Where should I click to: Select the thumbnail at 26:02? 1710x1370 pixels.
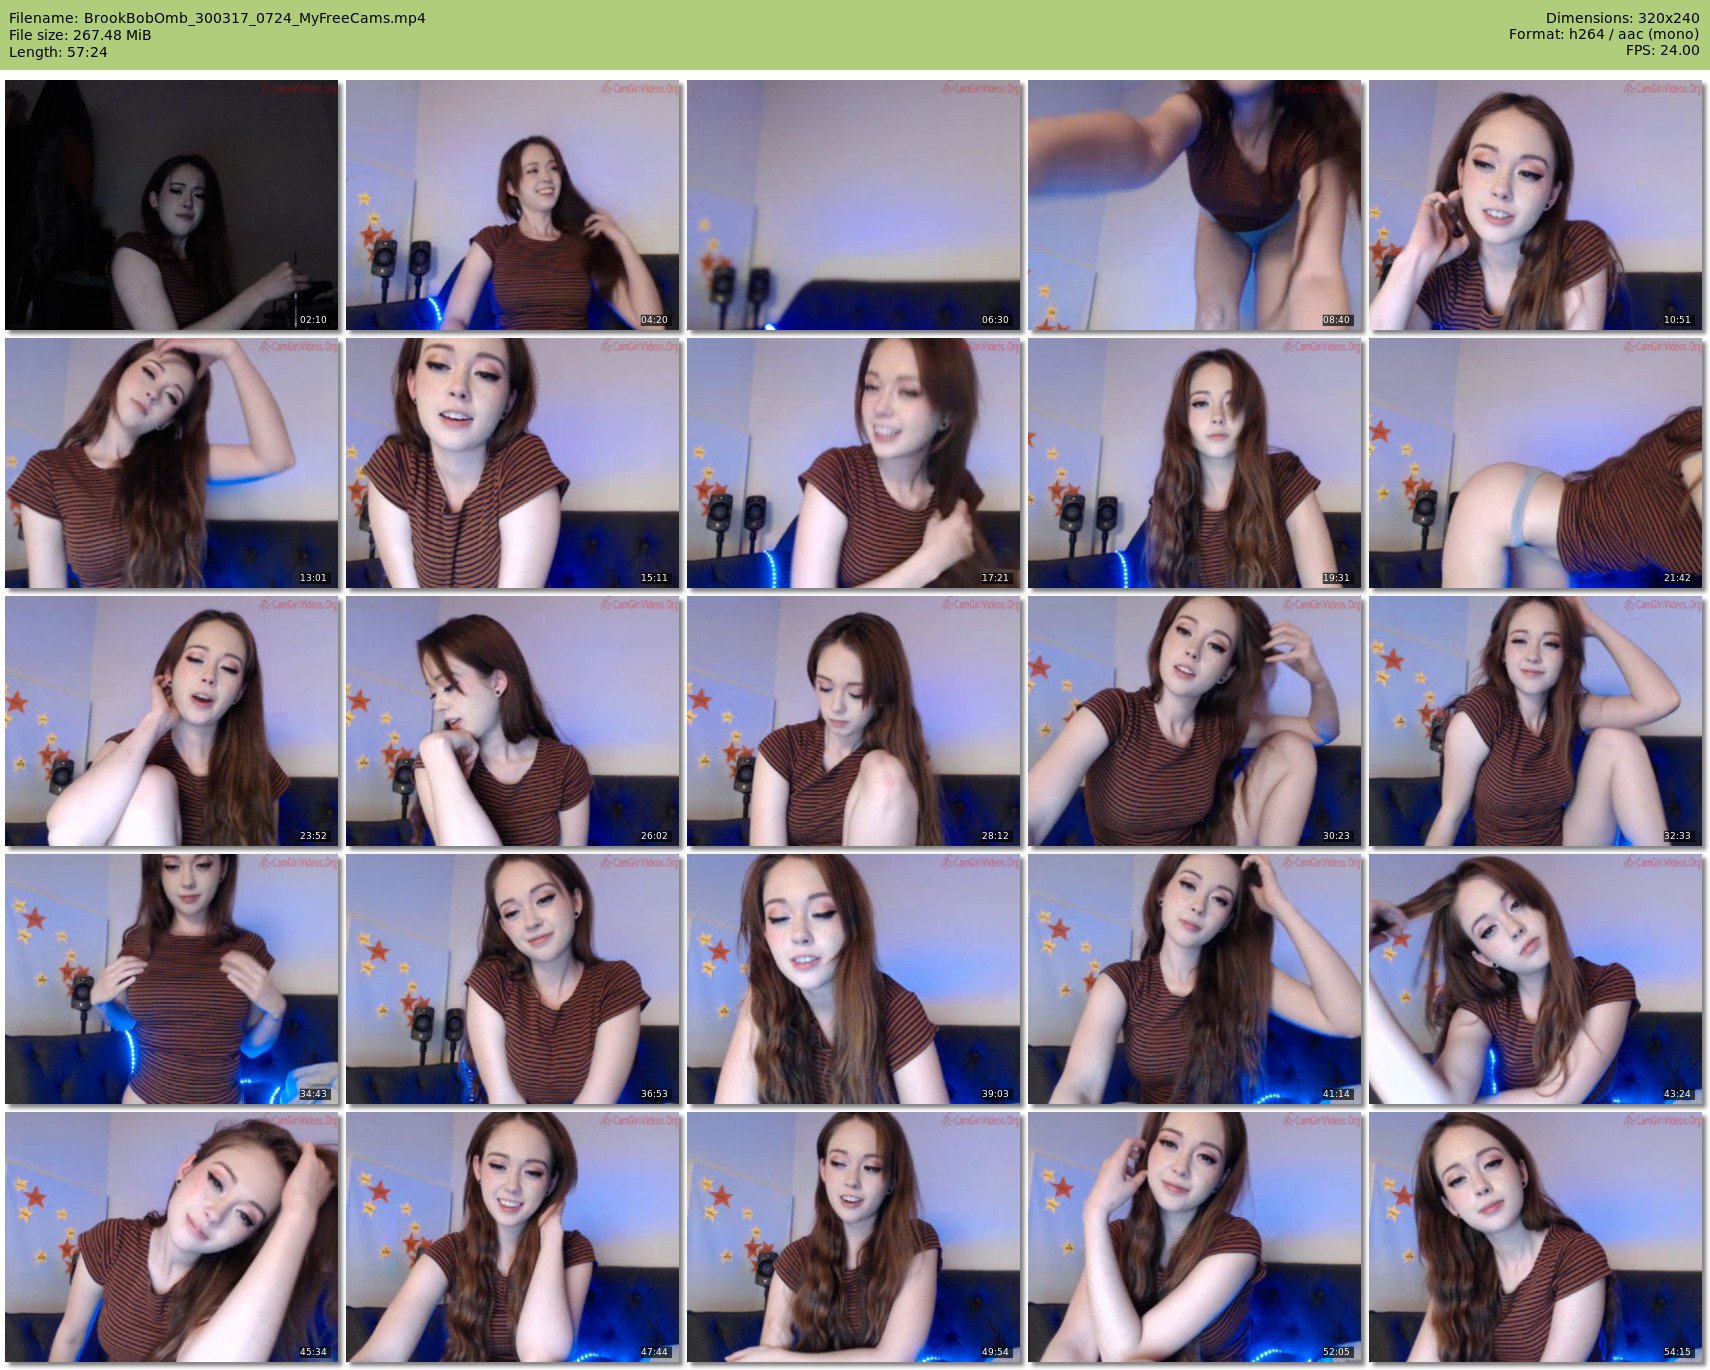(x=512, y=721)
